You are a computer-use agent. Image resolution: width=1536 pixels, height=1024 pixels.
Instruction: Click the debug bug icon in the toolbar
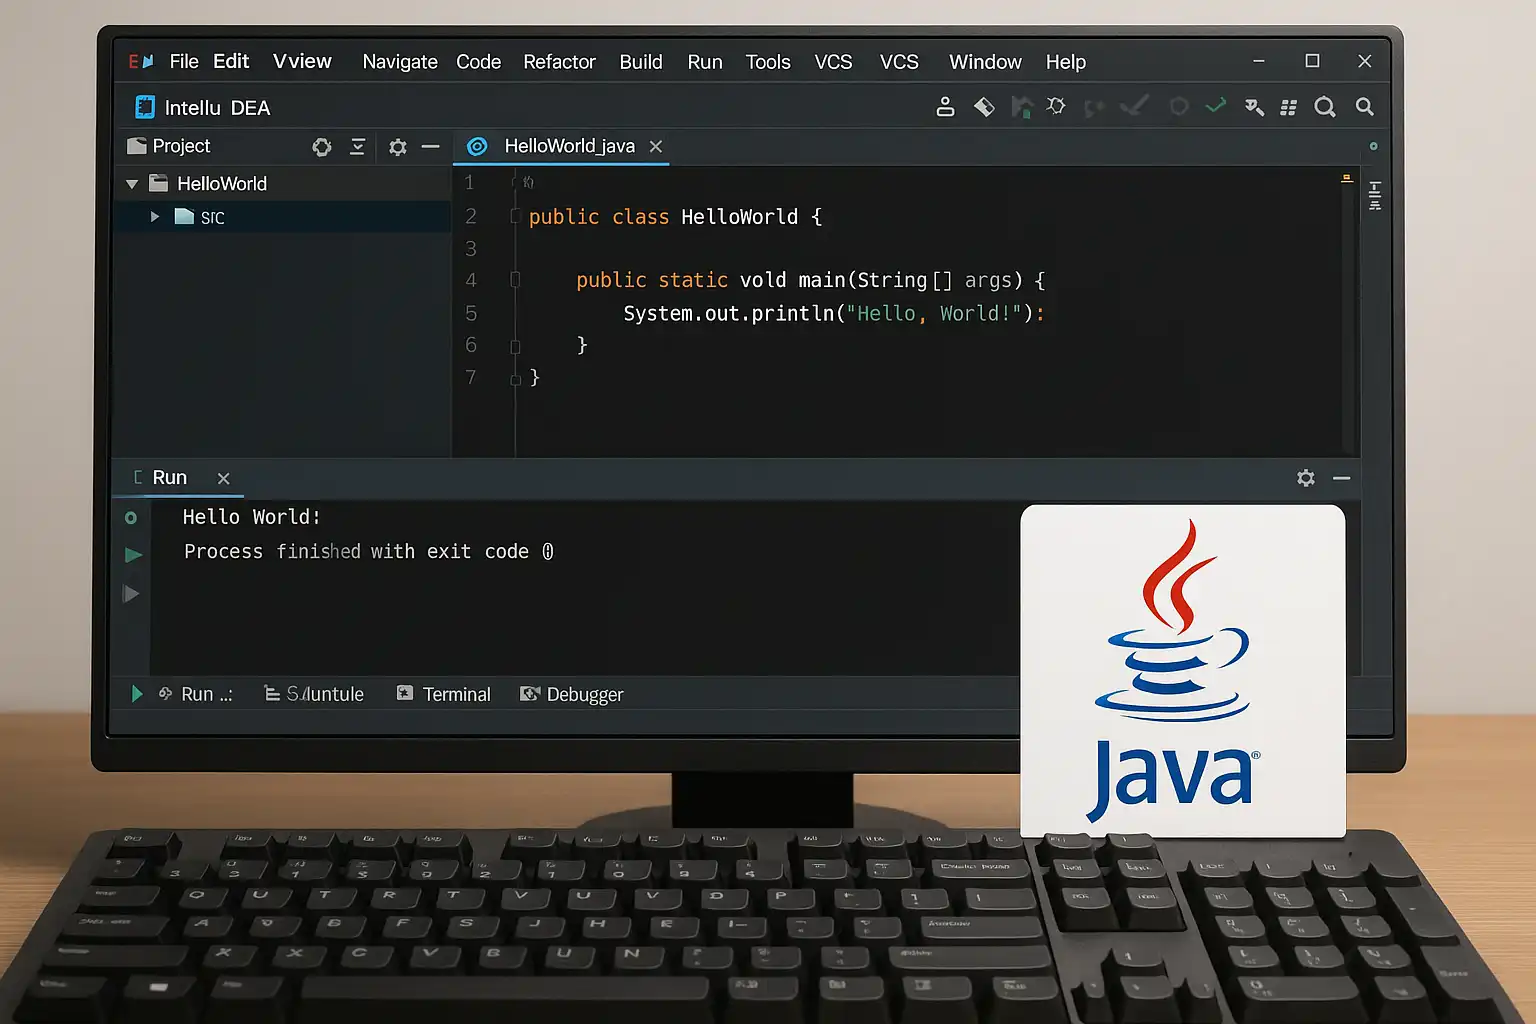tap(1056, 106)
